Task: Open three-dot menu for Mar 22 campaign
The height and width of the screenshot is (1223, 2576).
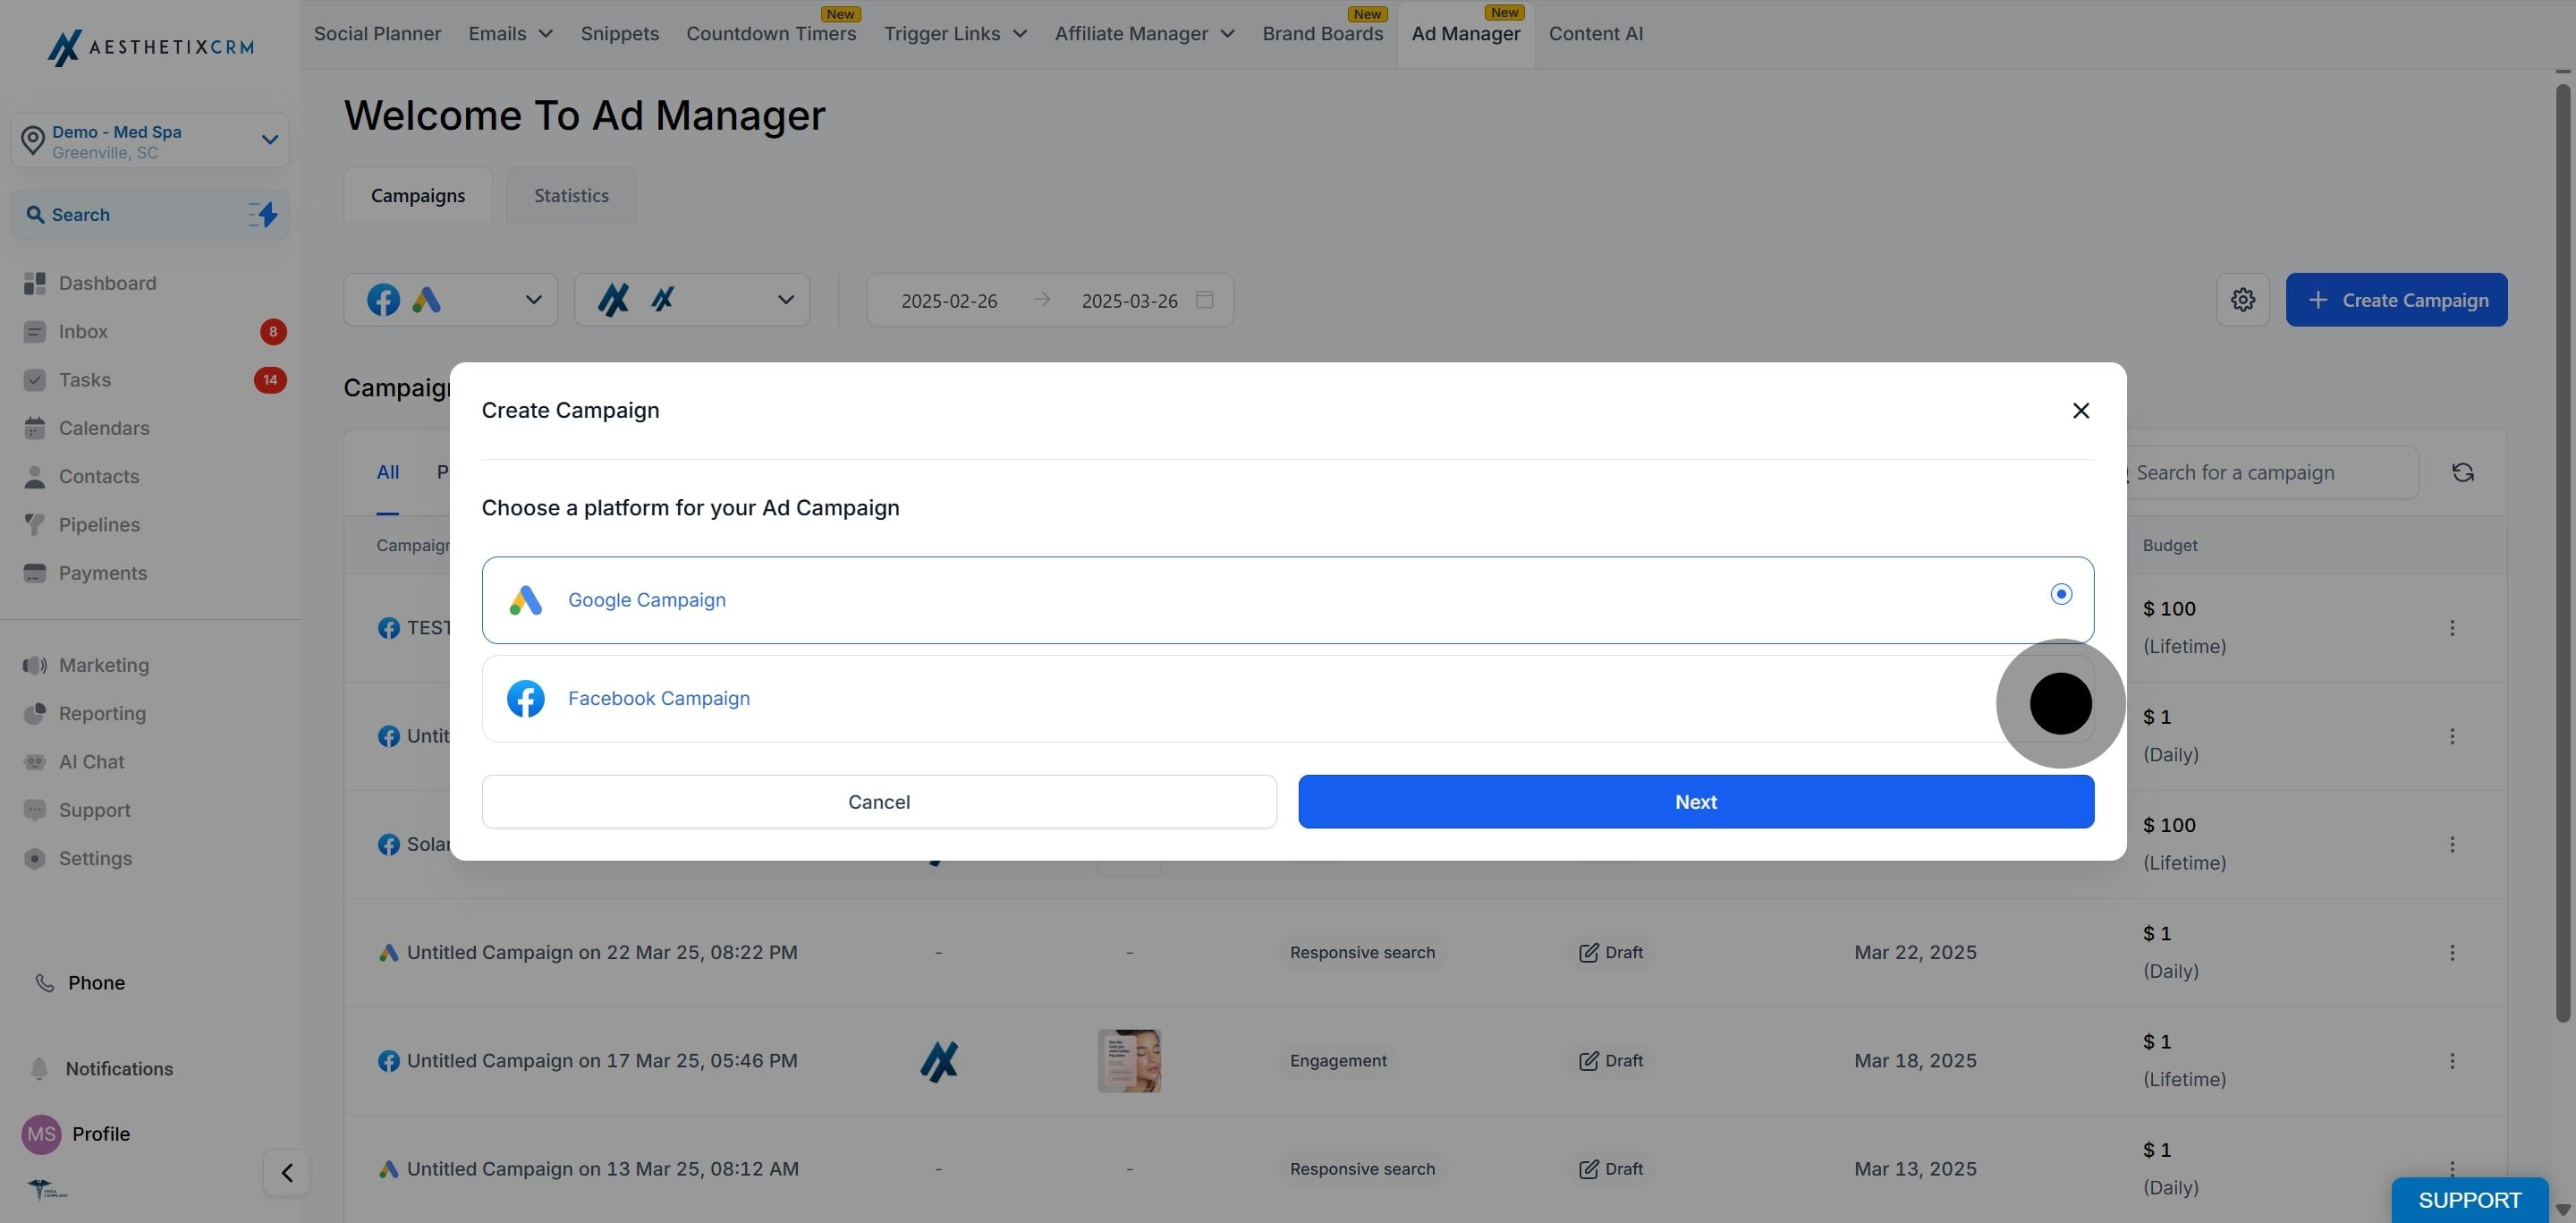Action: pyautogui.click(x=2451, y=953)
